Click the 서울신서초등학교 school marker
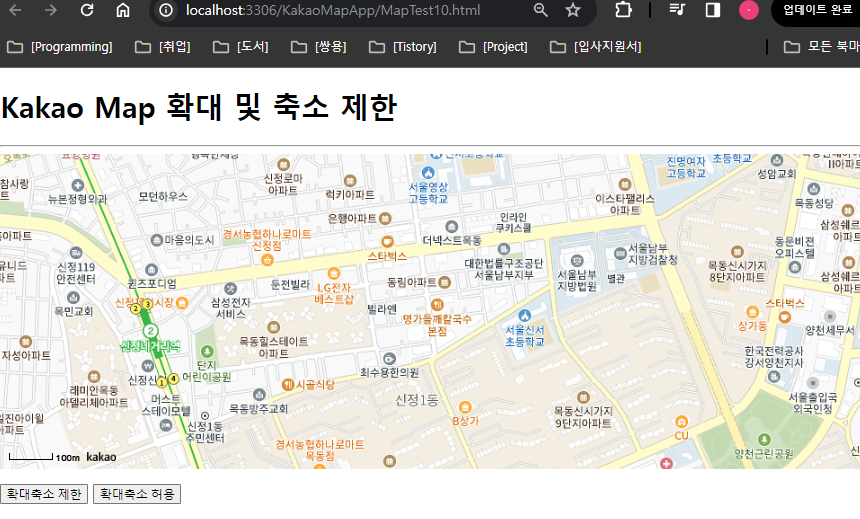This screenshot has height=519, width=860. point(525,315)
